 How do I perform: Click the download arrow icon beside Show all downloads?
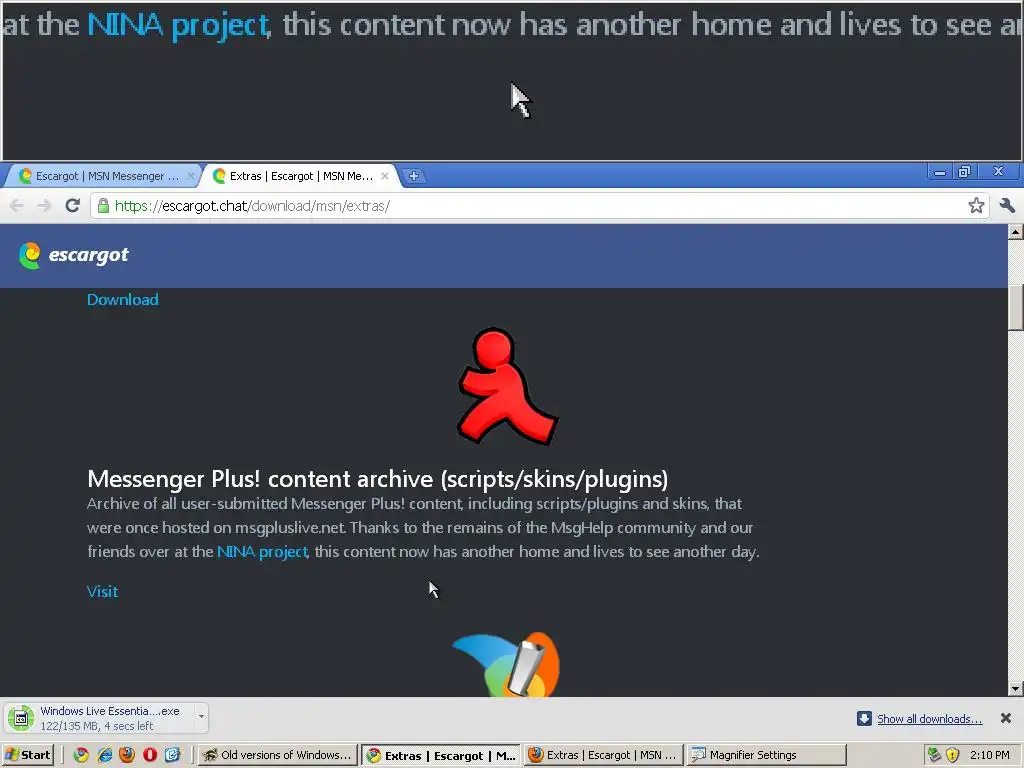tap(864, 718)
